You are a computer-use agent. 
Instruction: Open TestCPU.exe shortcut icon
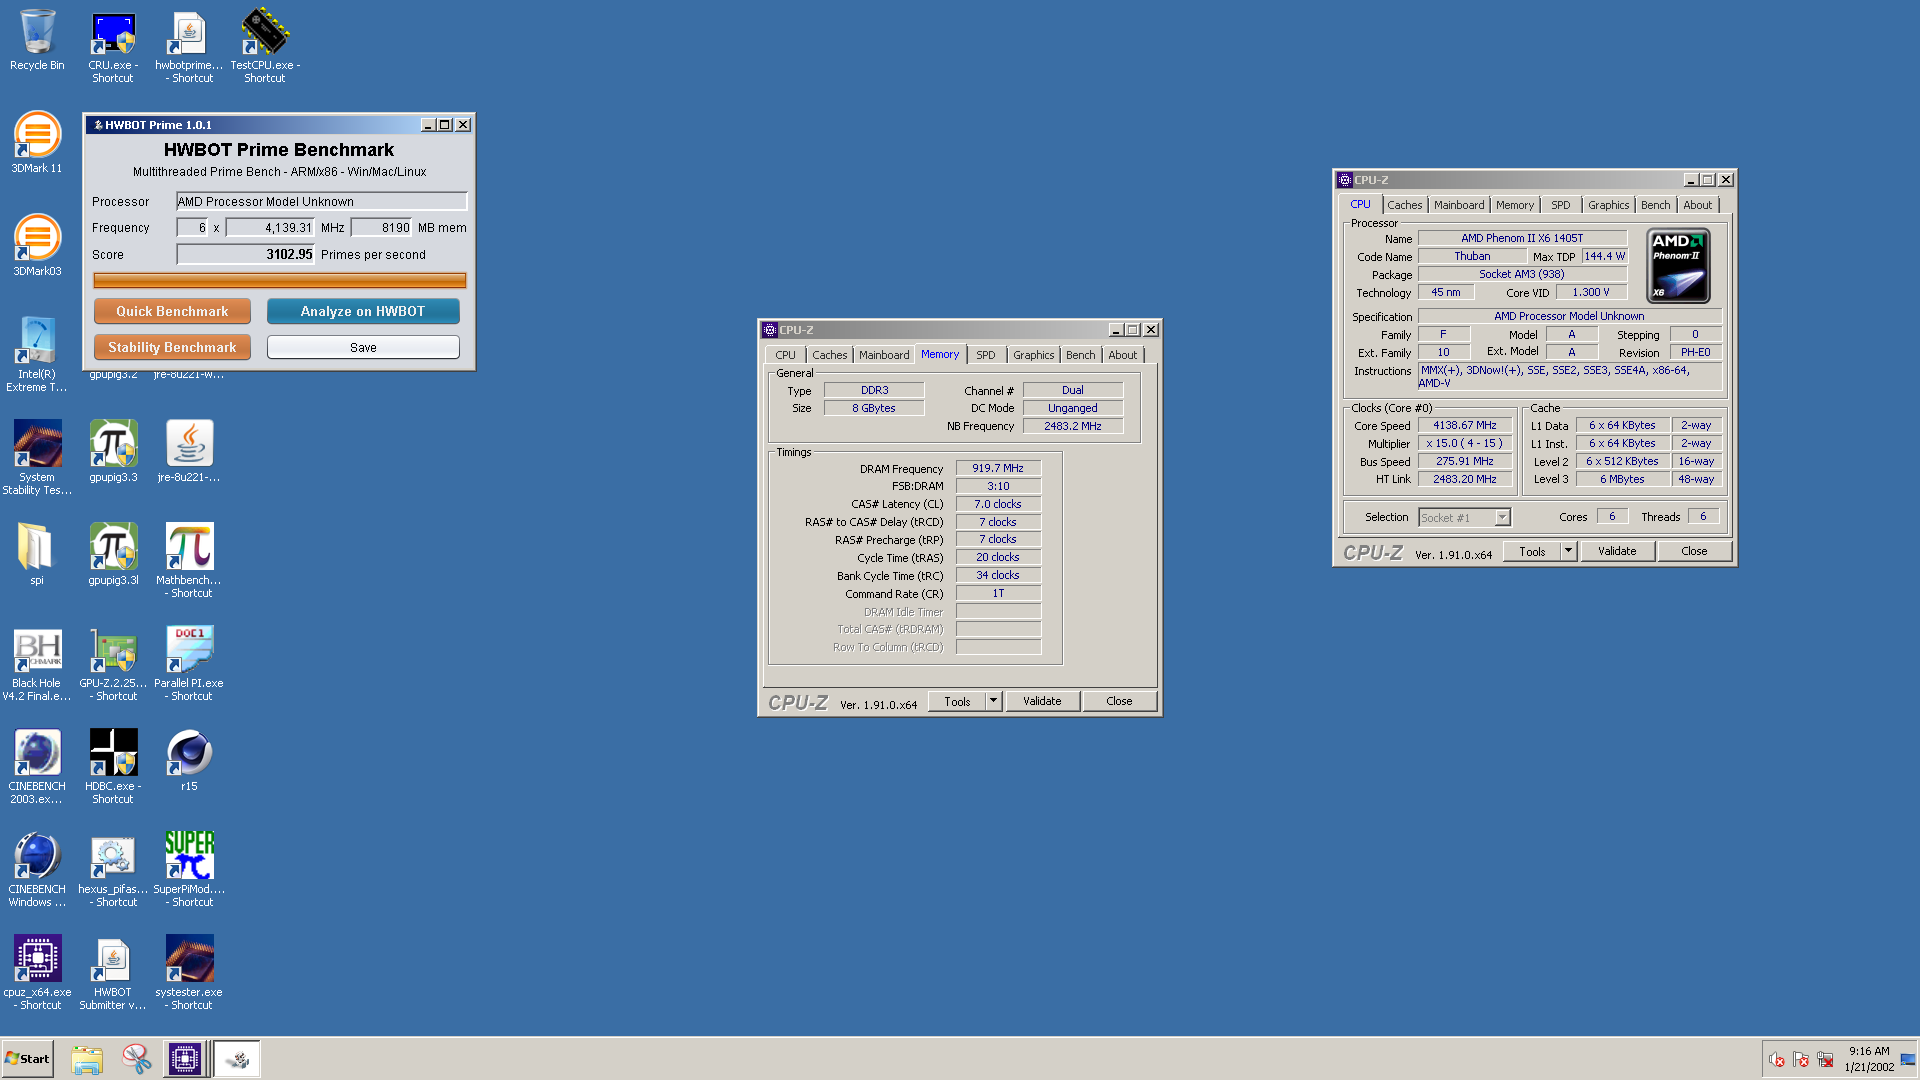(x=265, y=46)
